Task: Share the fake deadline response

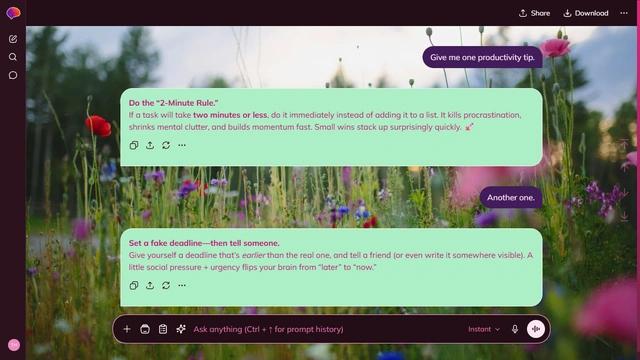Action: [x=150, y=285]
